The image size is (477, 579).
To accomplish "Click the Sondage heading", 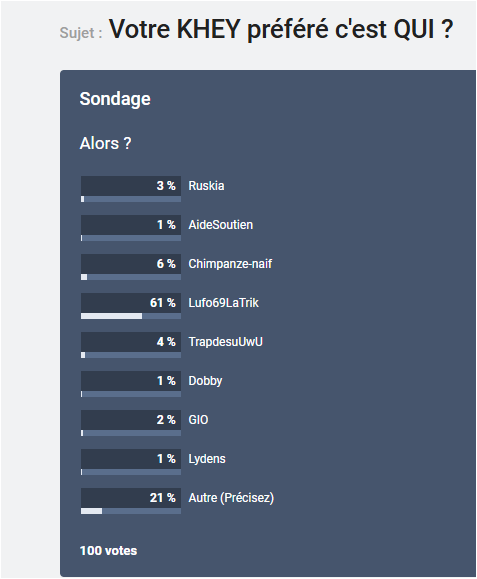I will tap(115, 99).
